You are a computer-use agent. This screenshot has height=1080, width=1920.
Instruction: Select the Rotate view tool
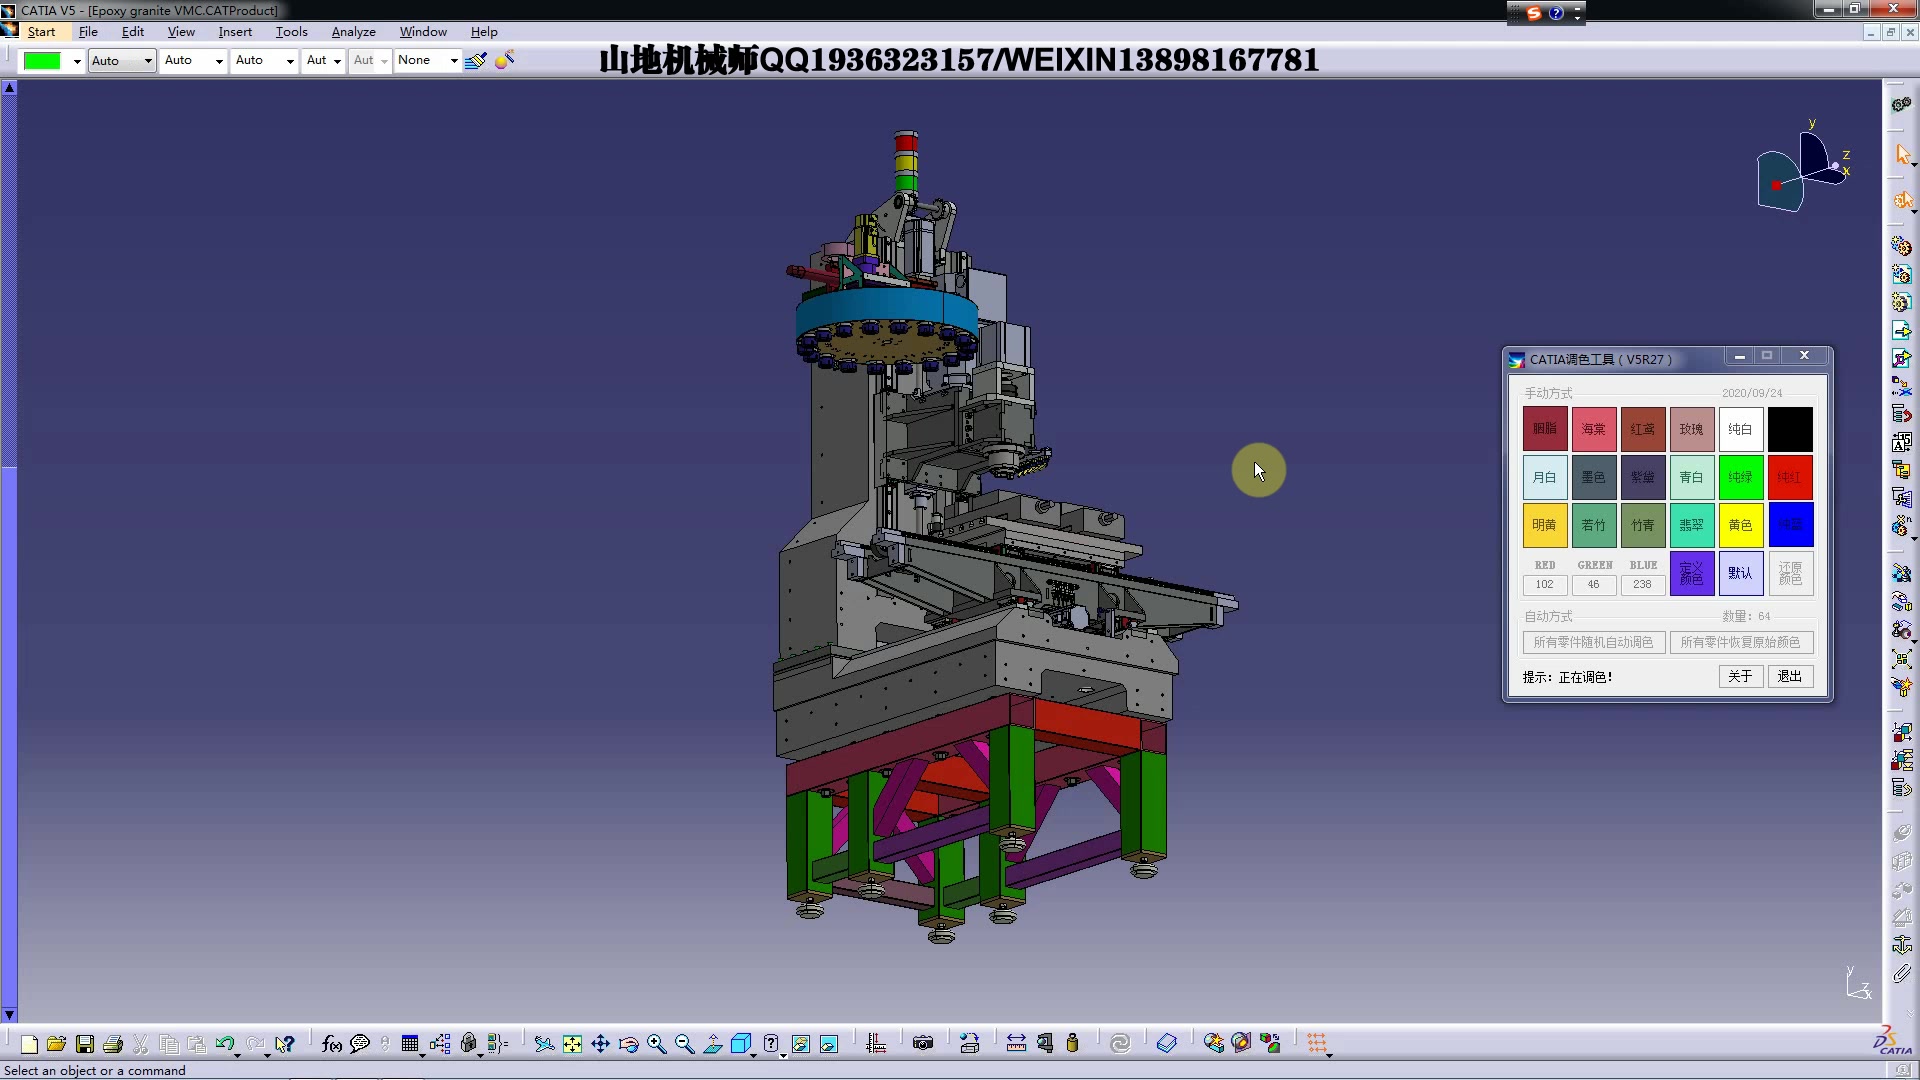point(628,1044)
